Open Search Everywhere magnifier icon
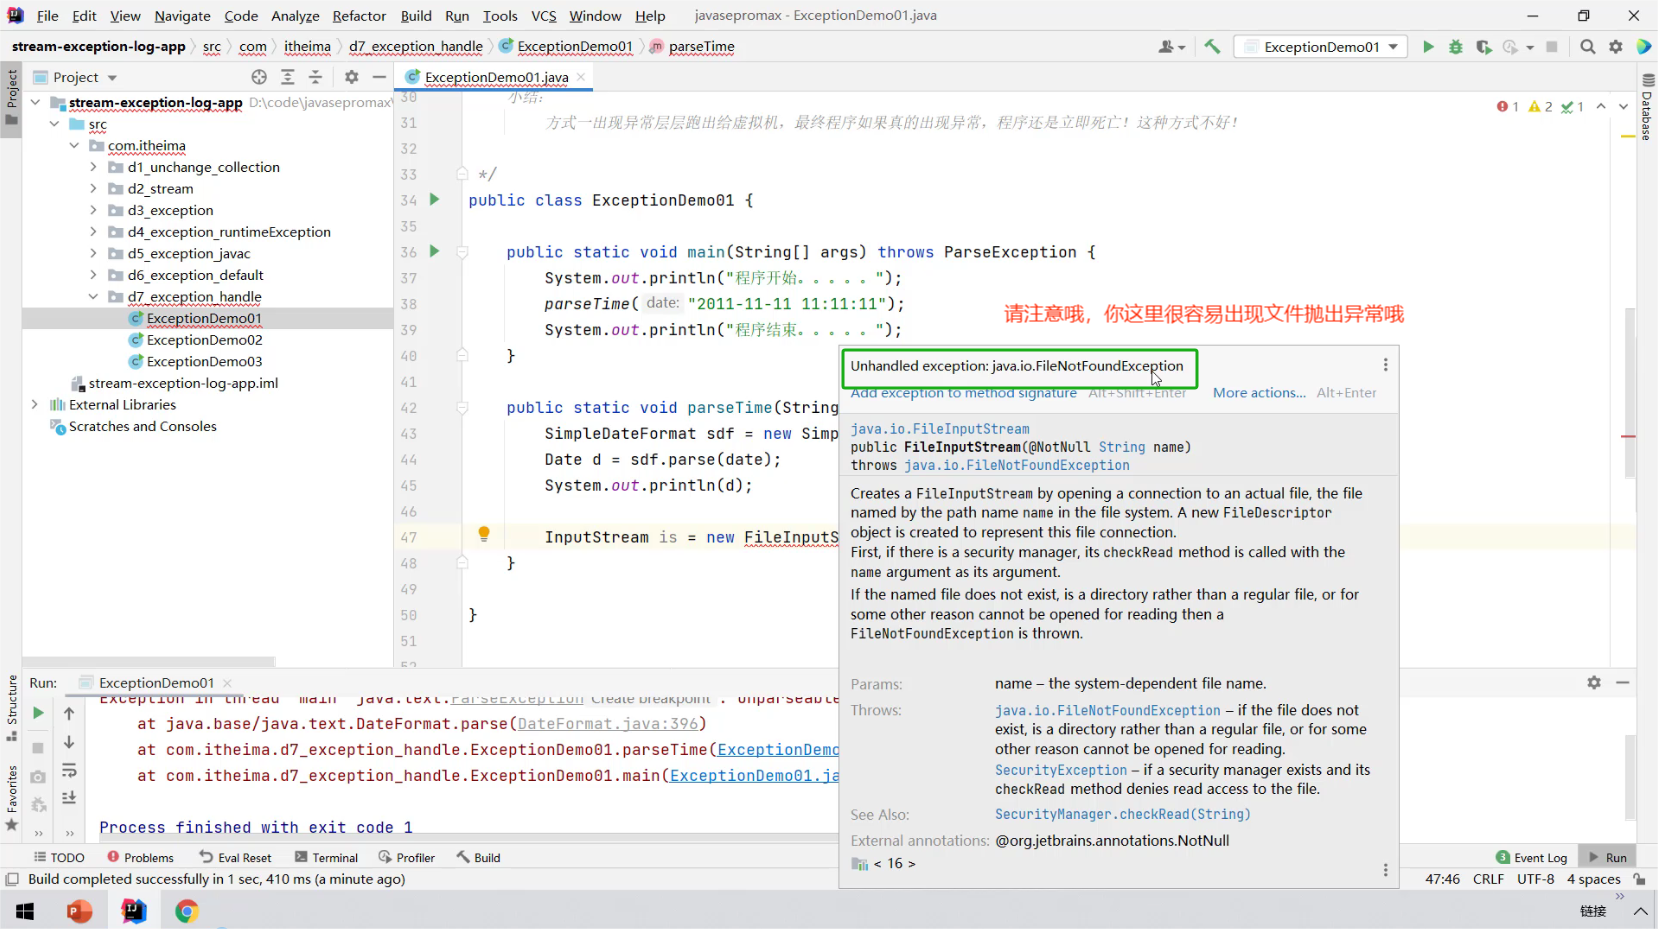 coord(1587,47)
